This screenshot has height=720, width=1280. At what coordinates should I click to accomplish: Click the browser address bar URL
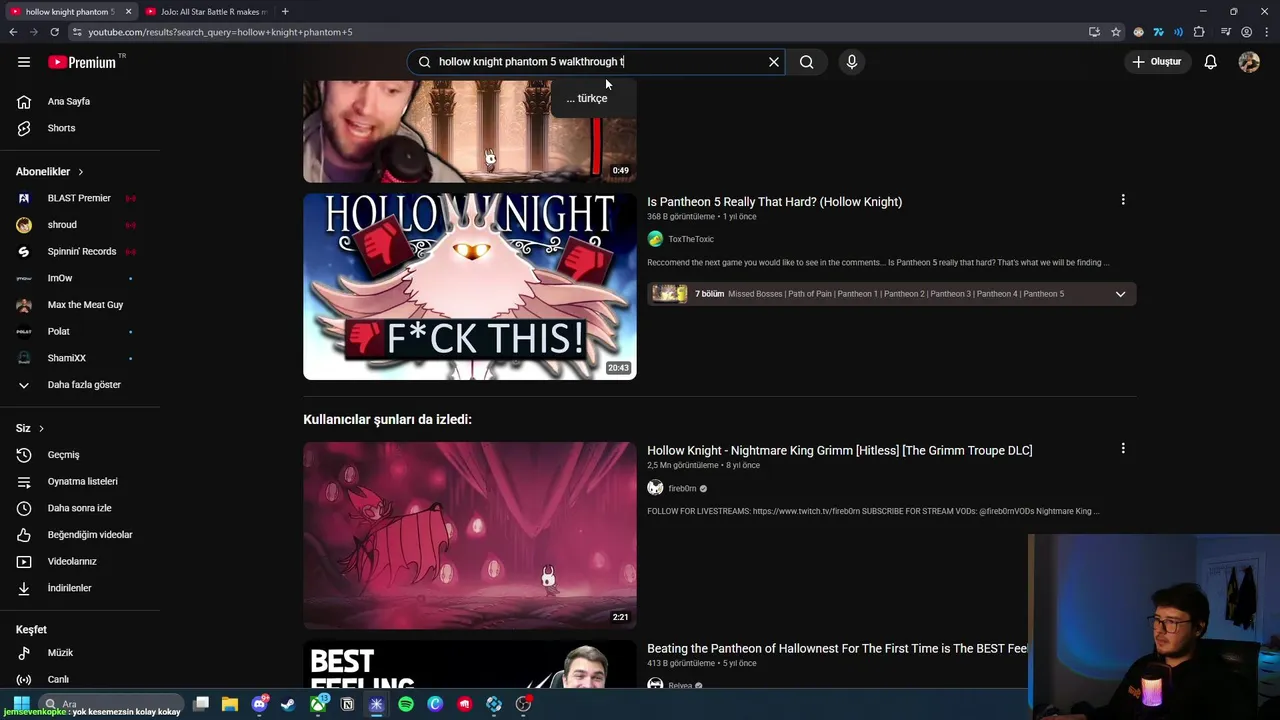click(220, 32)
